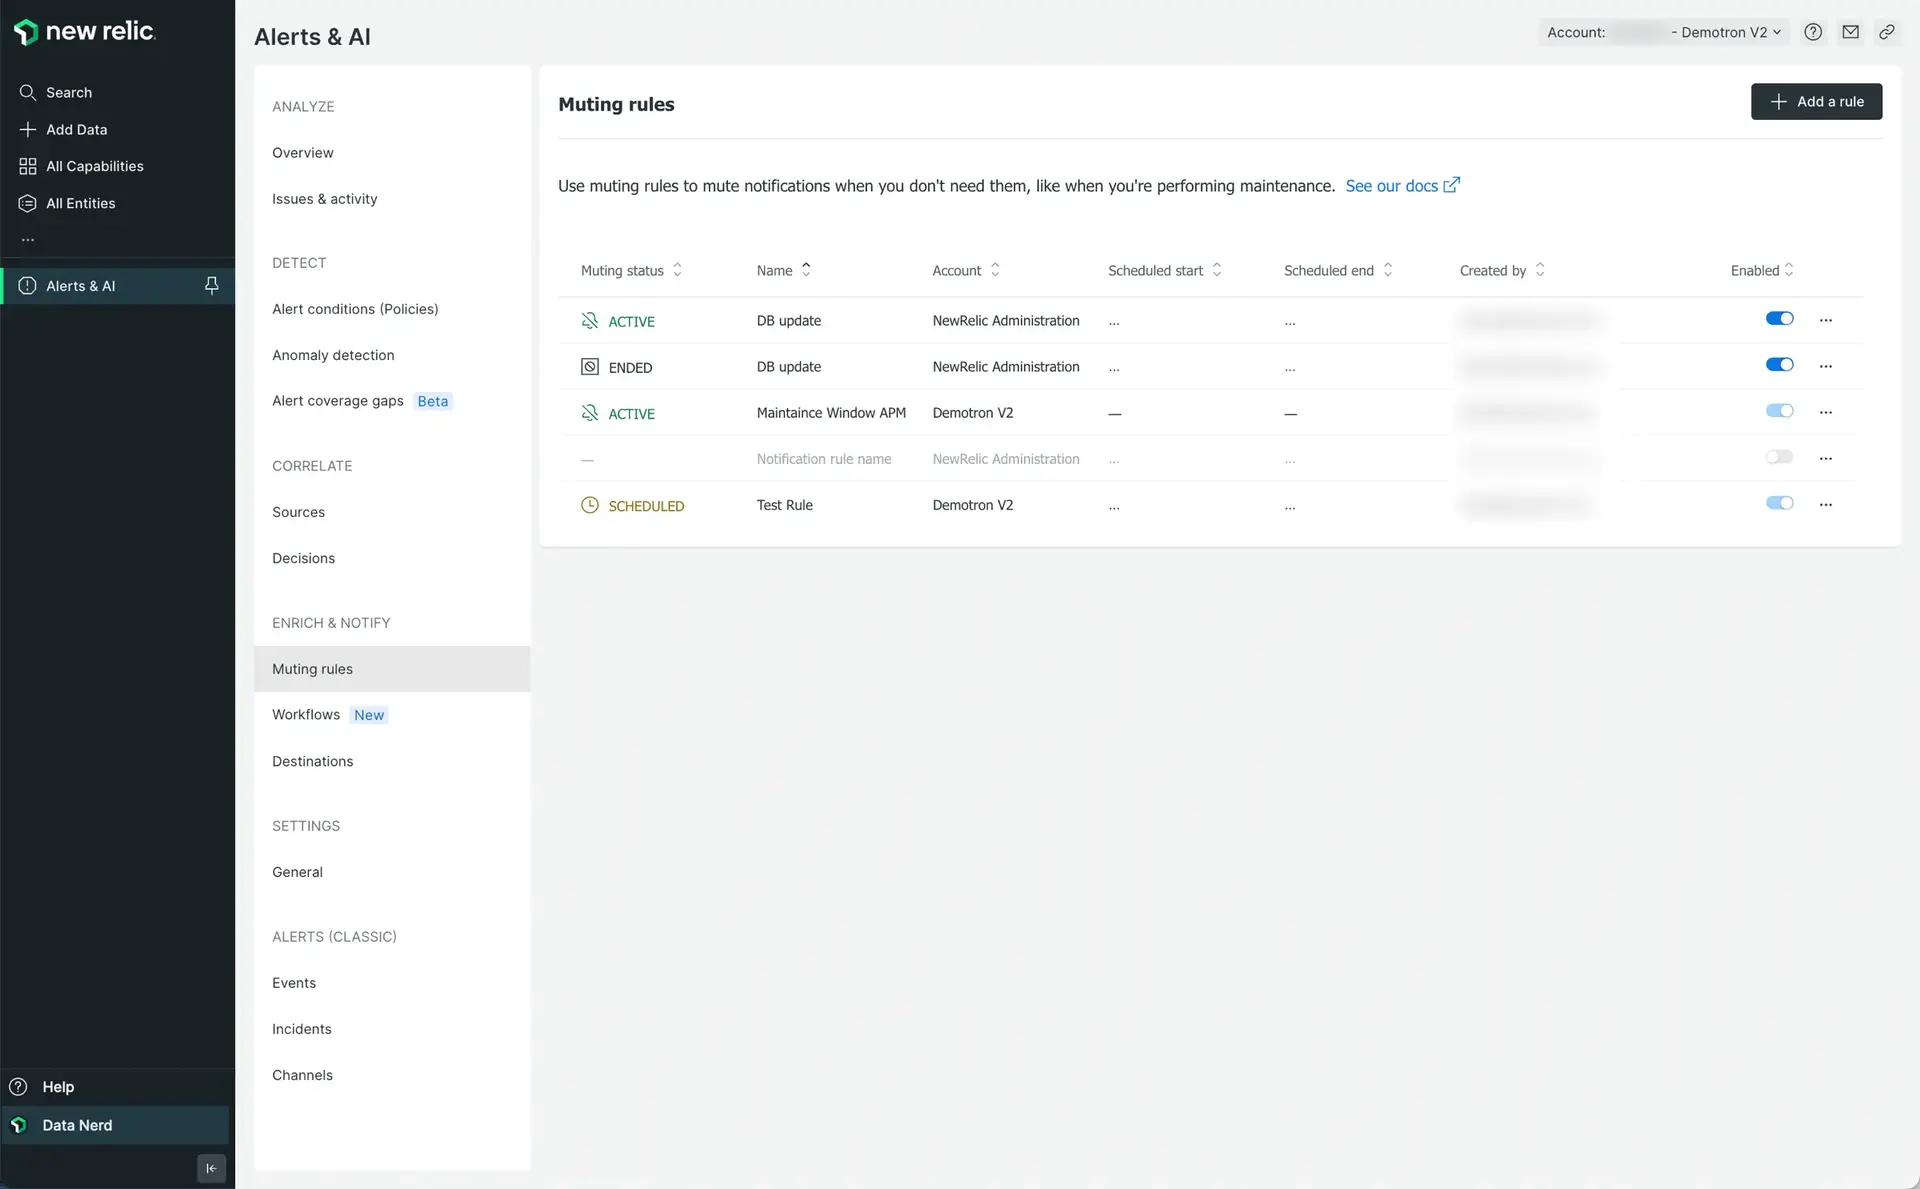Viewport: 1920px width, 1189px height.
Task: Open Workflows menu item
Action: [306, 714]
